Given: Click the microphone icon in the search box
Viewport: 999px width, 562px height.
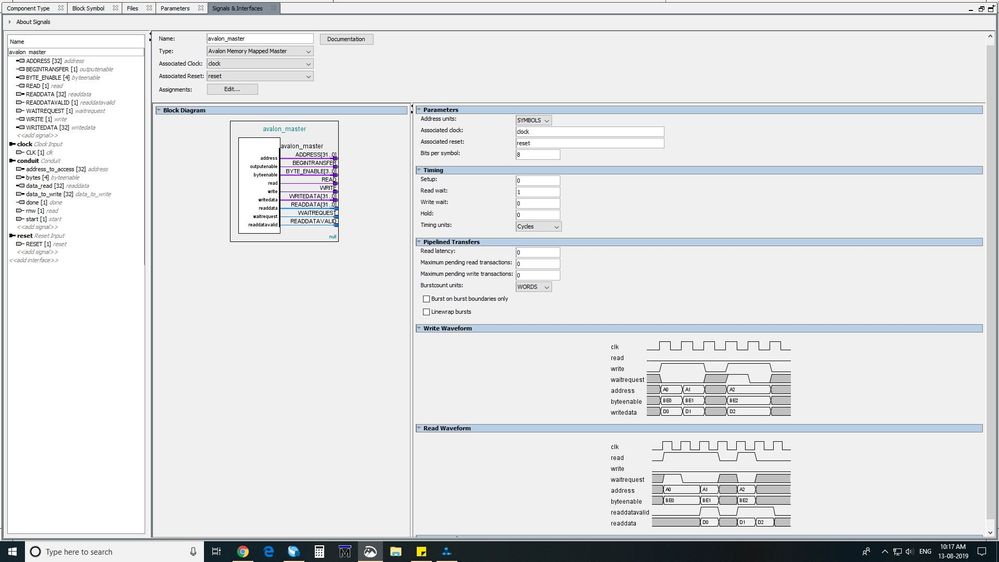Looking at the screenshot, I should click(x=193, y=551).
